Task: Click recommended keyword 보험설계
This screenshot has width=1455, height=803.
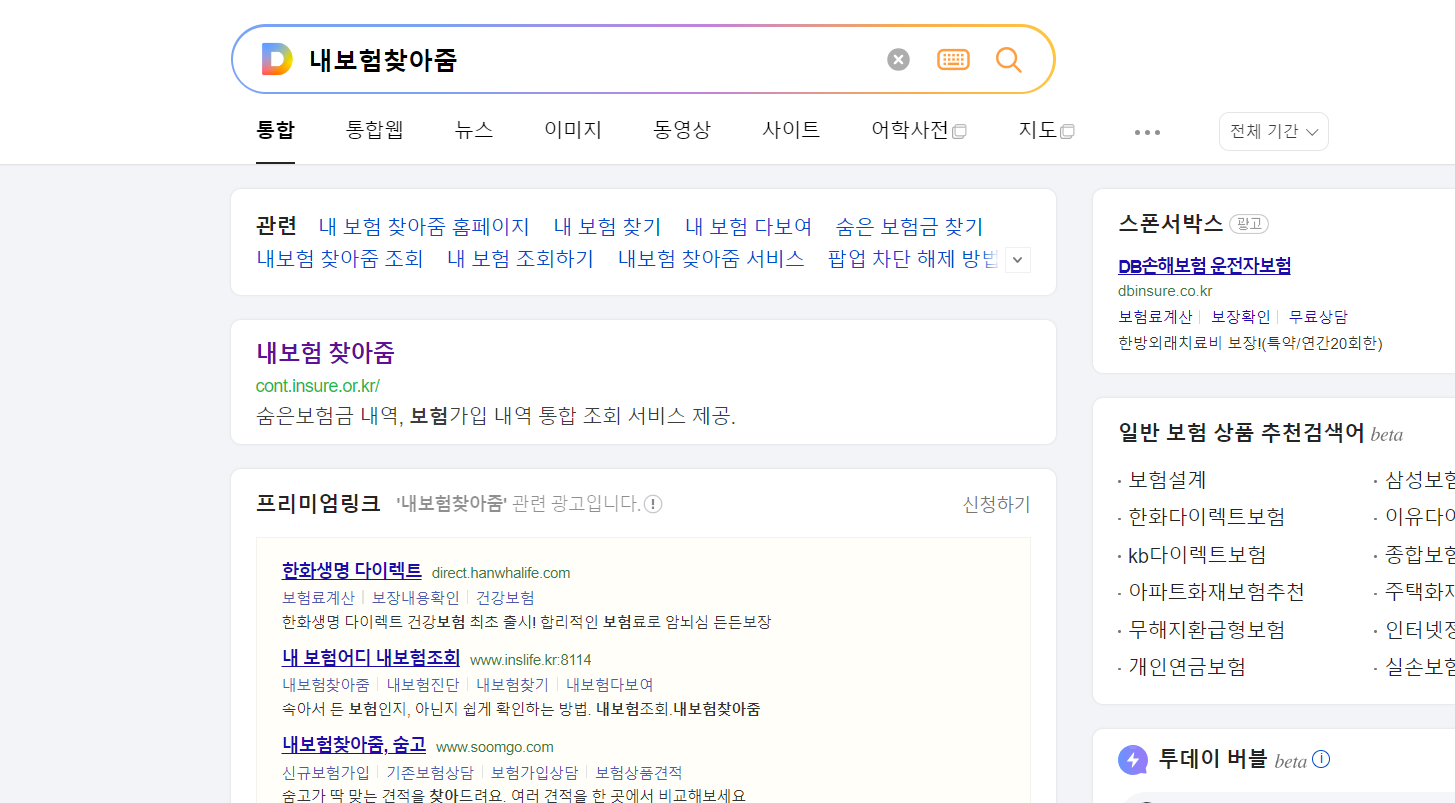Action: coord(1167,480)
